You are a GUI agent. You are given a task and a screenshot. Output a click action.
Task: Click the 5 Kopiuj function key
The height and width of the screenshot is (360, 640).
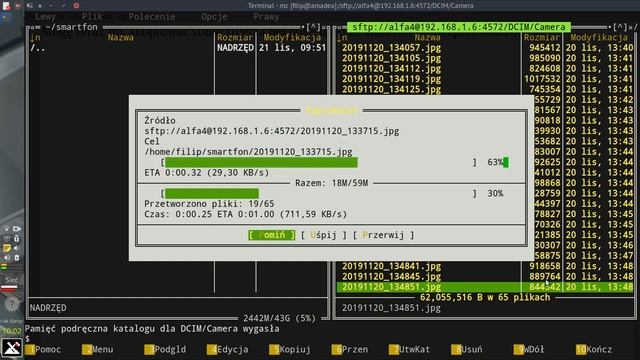(290, 349)
